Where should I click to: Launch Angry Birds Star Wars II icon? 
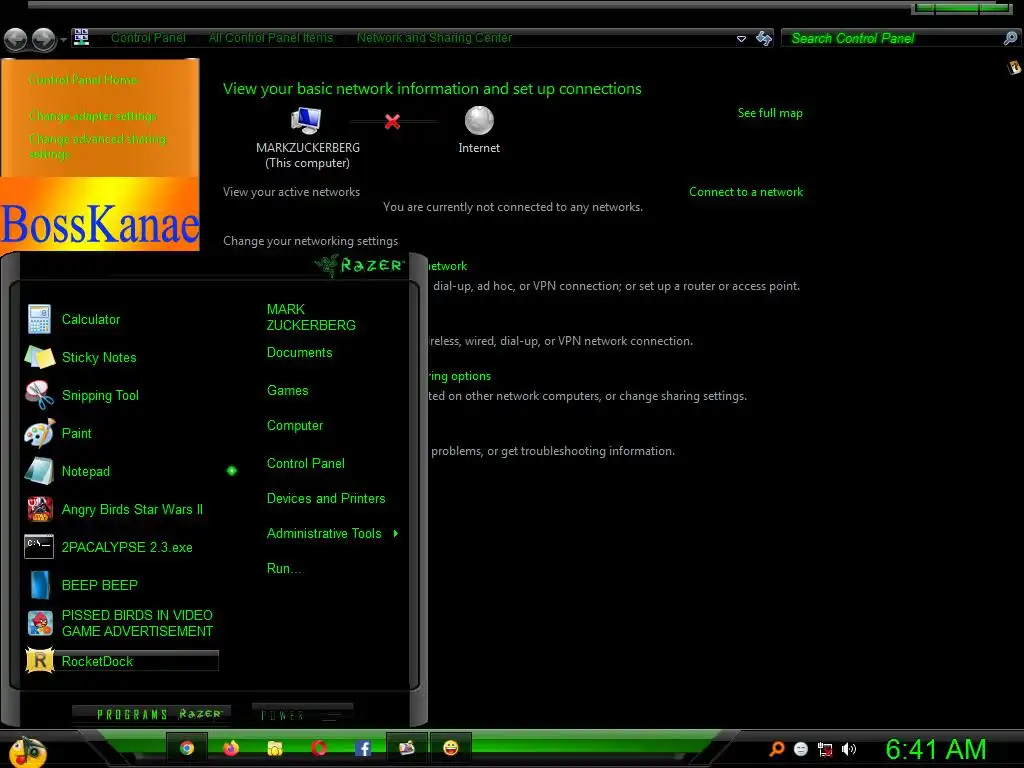coord(39,509)
